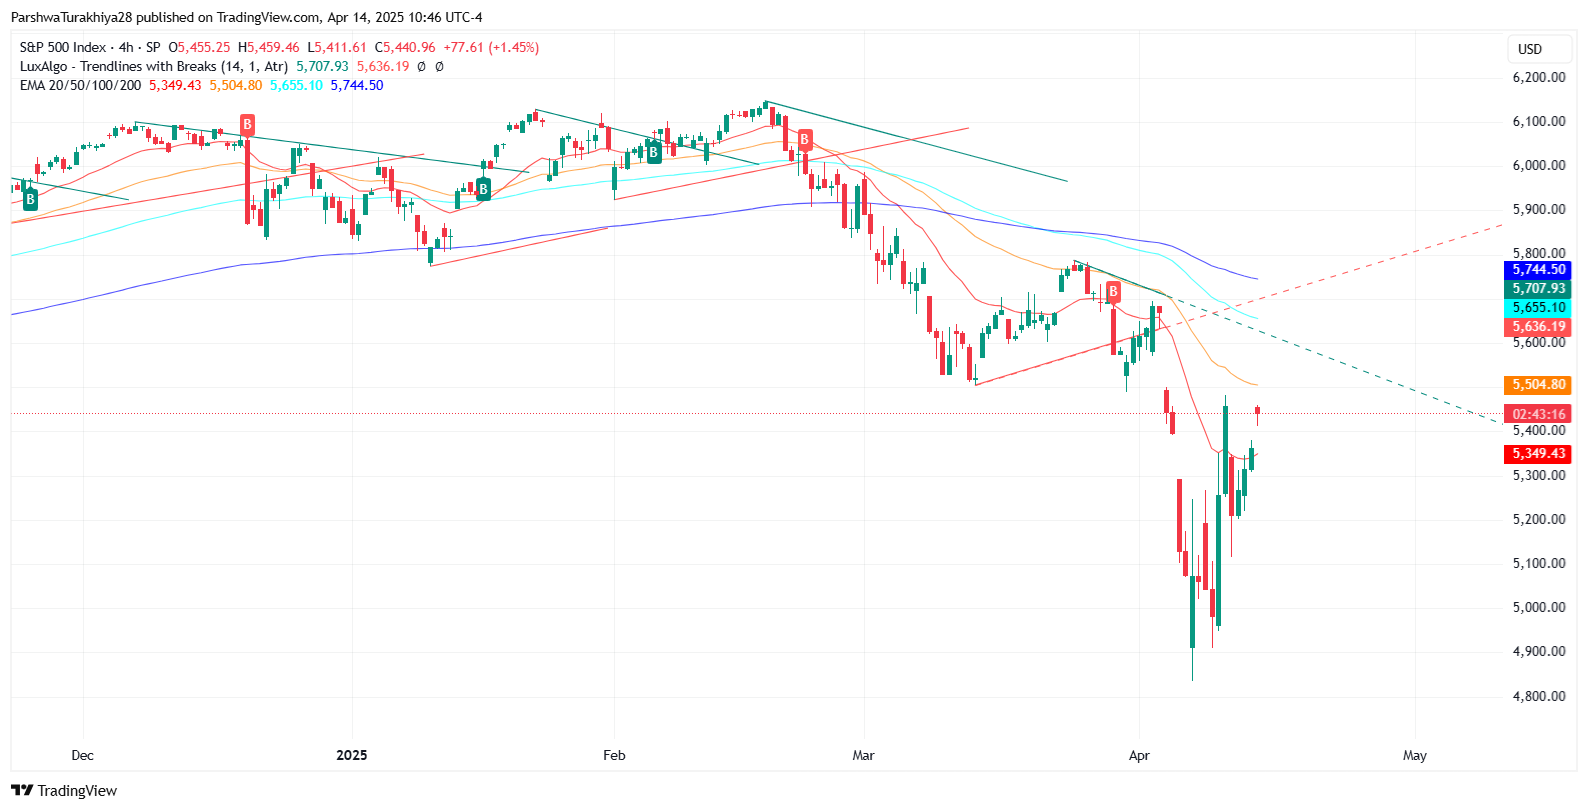Screen dimensions: 1588x810
Task: Click the TradingView logo at bottom left
Action: 64,791
